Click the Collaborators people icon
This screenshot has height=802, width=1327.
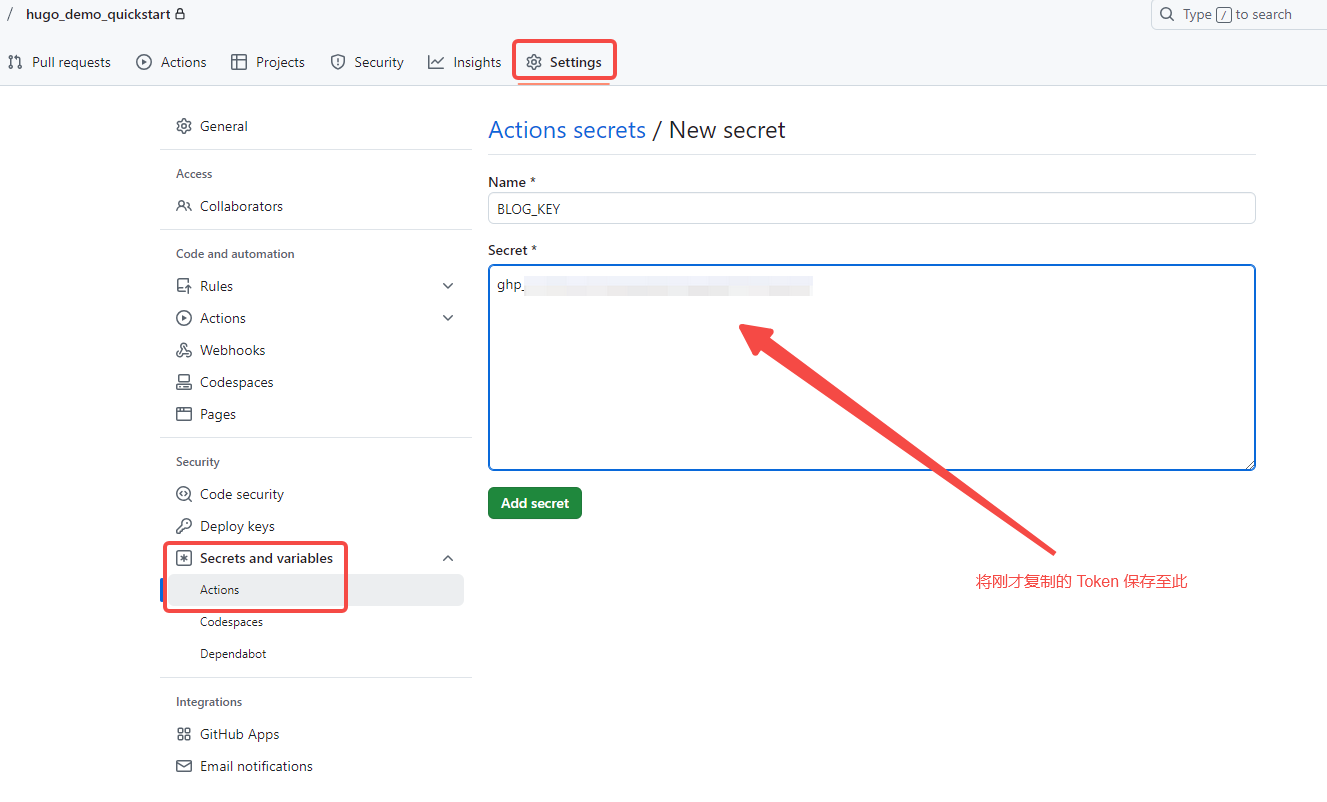pos(184,206)
